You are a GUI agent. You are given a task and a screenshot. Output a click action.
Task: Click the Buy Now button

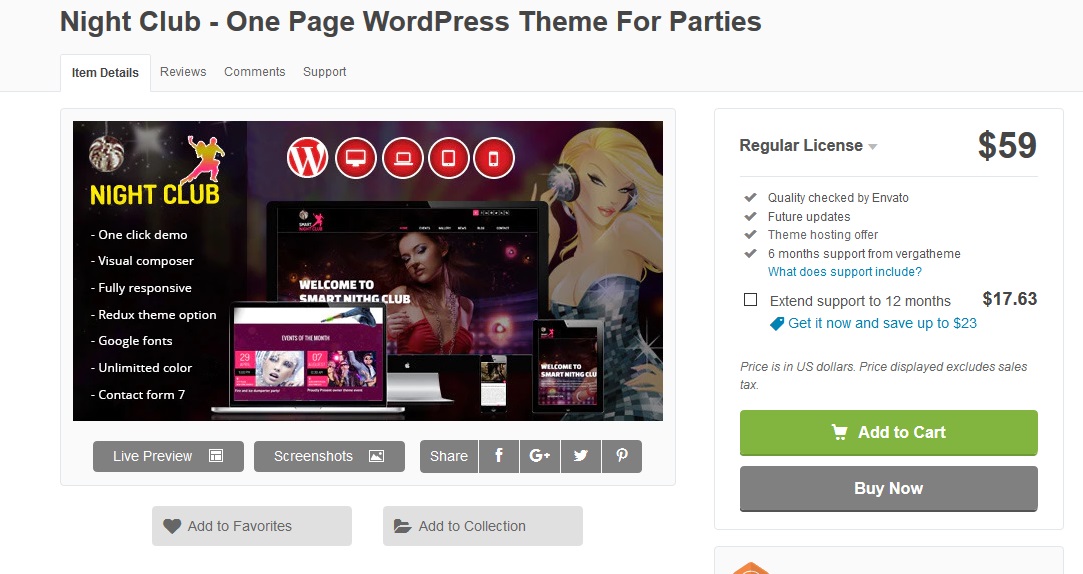click(889, 488)
